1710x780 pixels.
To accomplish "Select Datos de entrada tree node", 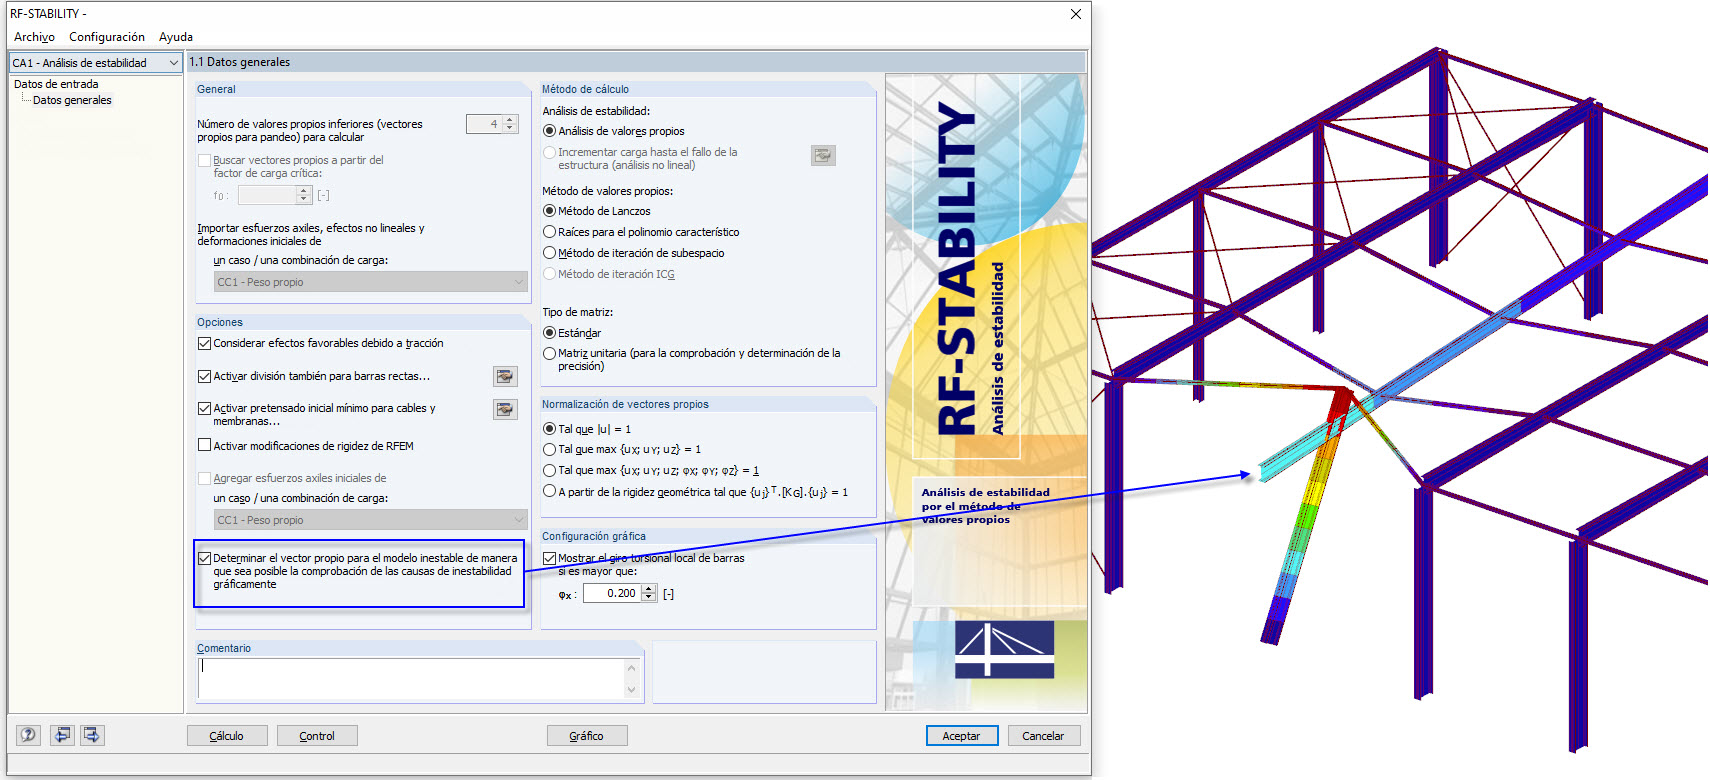I will pyautogui.click(x=56, y=84).
